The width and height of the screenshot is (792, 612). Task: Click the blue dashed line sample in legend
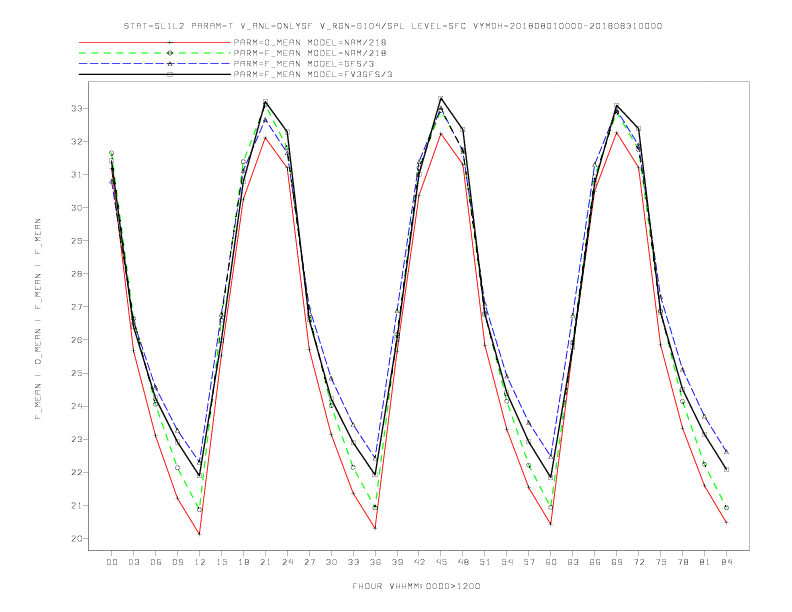pos(155,64)
